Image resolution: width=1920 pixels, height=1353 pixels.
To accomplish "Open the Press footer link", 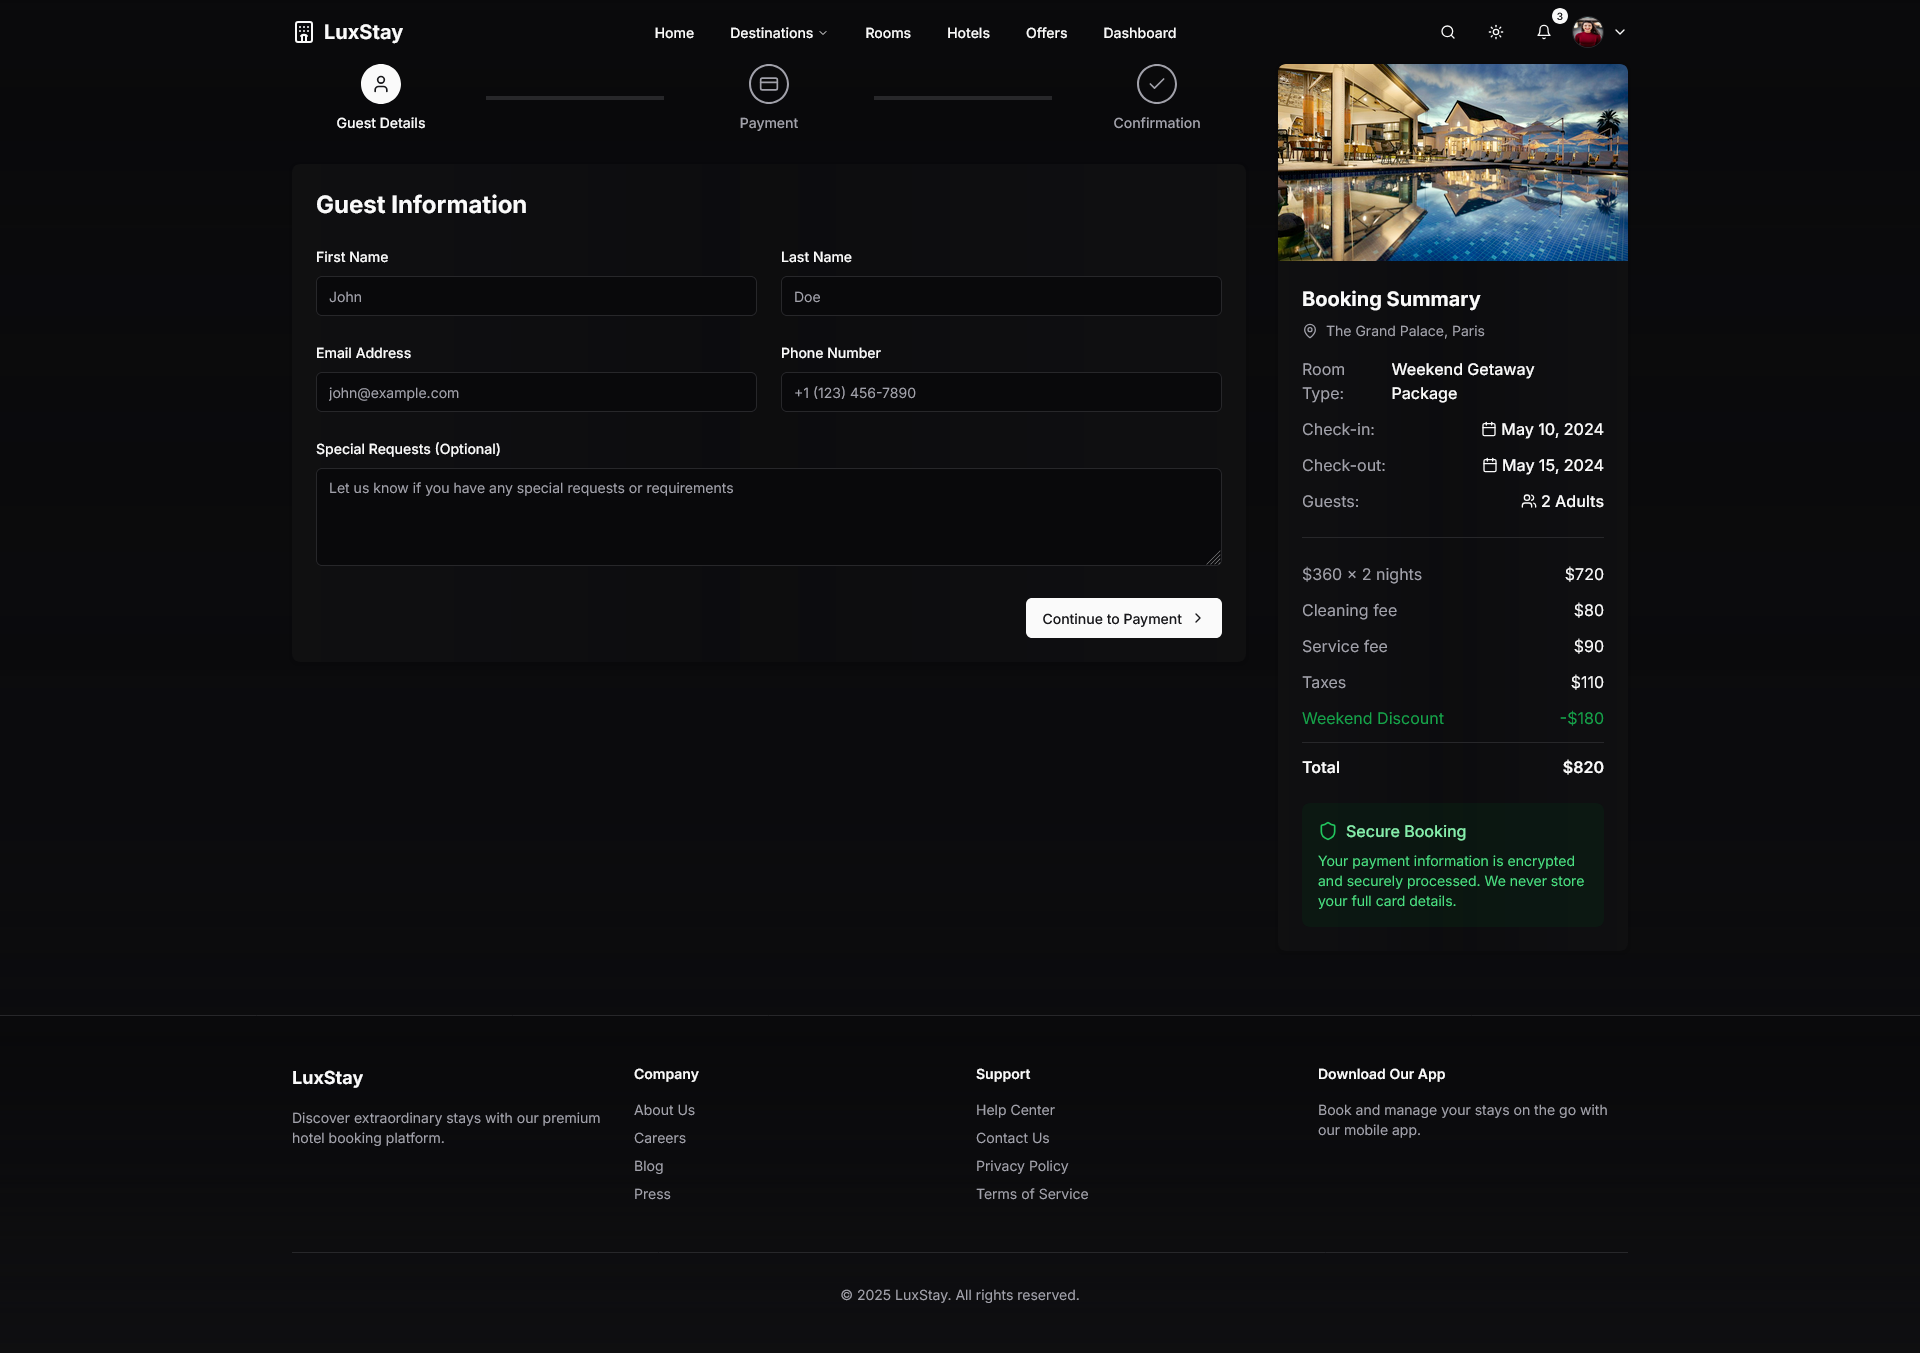I will coord(652,1194).
